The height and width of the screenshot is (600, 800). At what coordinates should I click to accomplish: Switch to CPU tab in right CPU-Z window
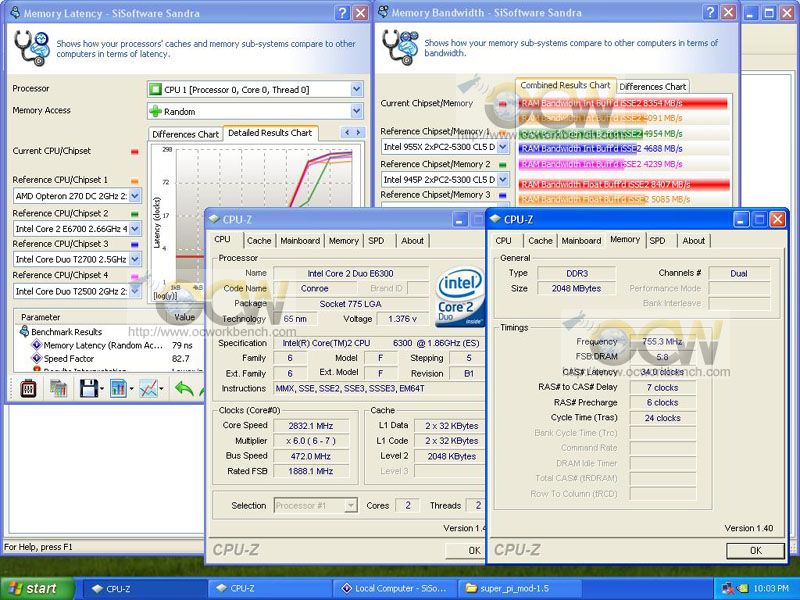[x=503, y=241]
